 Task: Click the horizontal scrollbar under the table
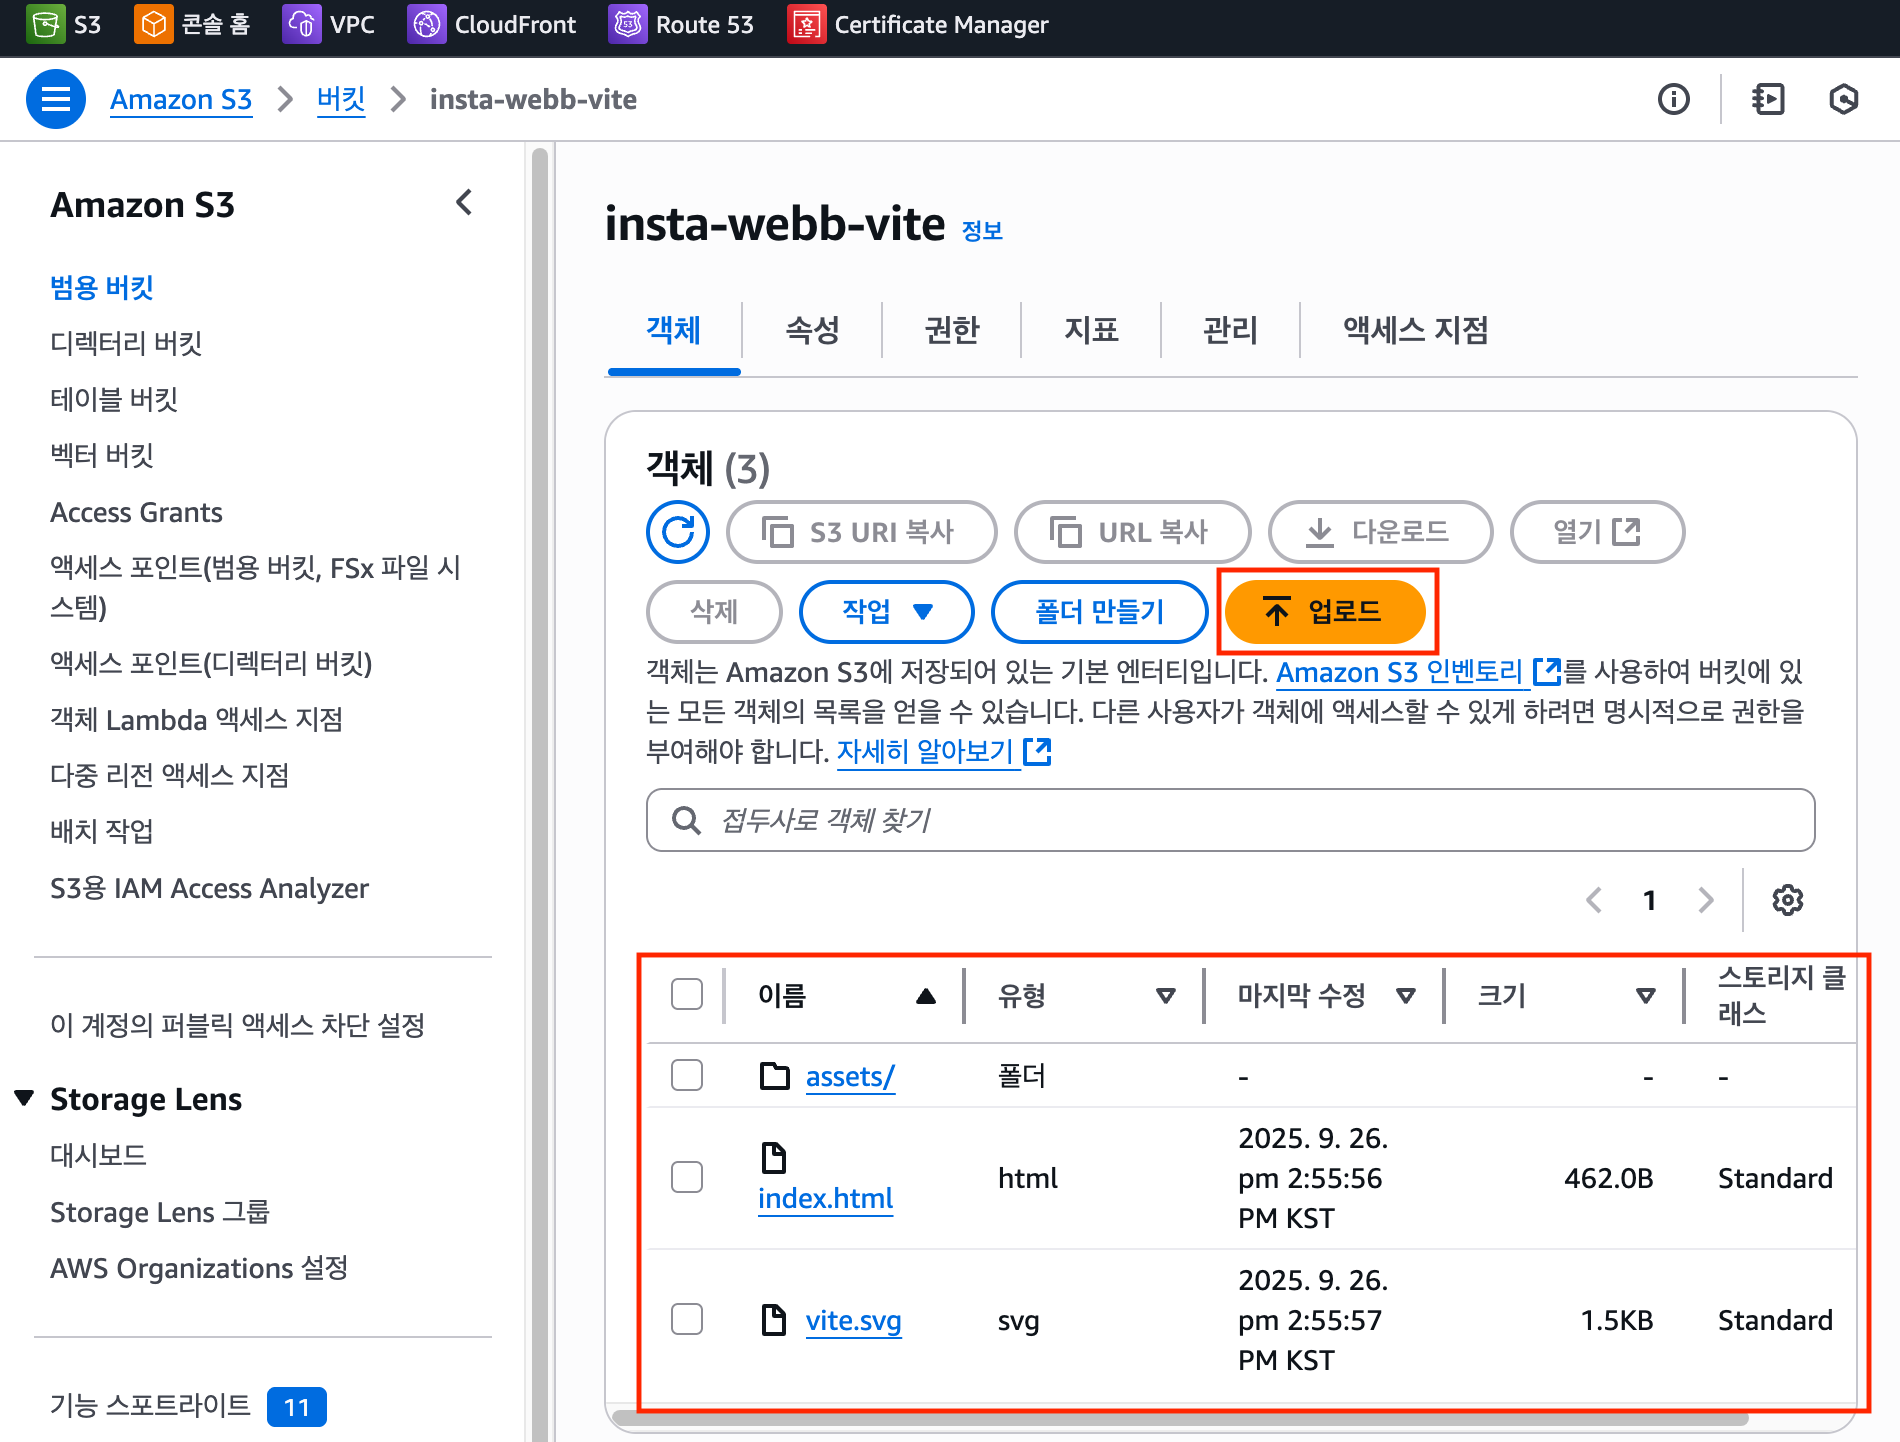pos(1180,1418)
